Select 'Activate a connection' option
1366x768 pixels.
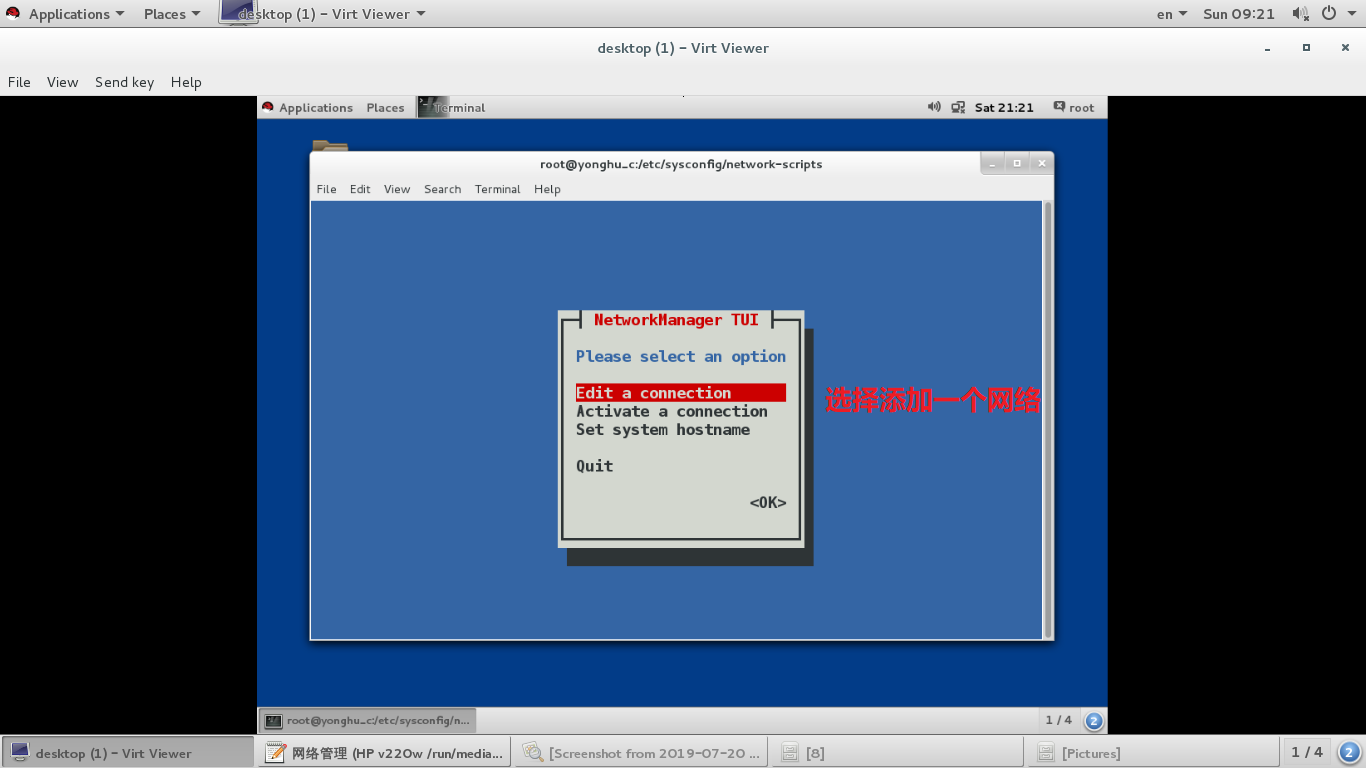click(672, 411)
